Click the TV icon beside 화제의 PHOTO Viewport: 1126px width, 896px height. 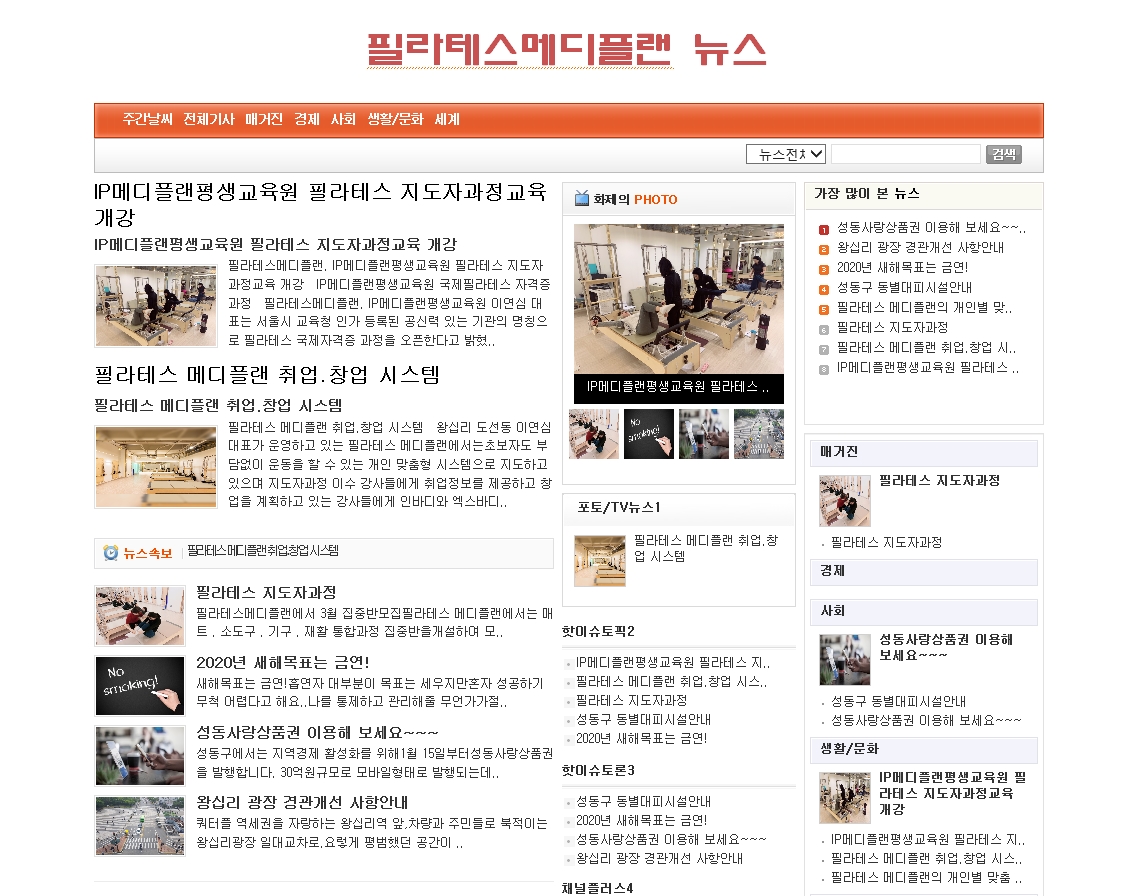(581, 199)
